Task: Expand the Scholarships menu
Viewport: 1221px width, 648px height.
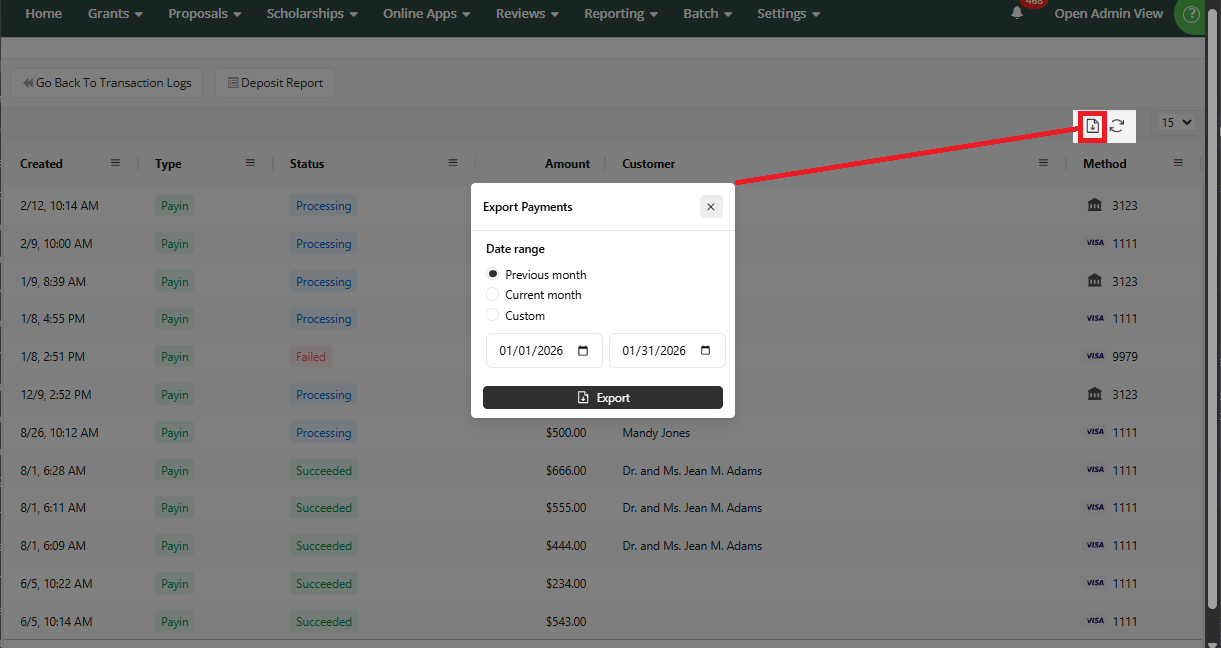Action: 312,14
